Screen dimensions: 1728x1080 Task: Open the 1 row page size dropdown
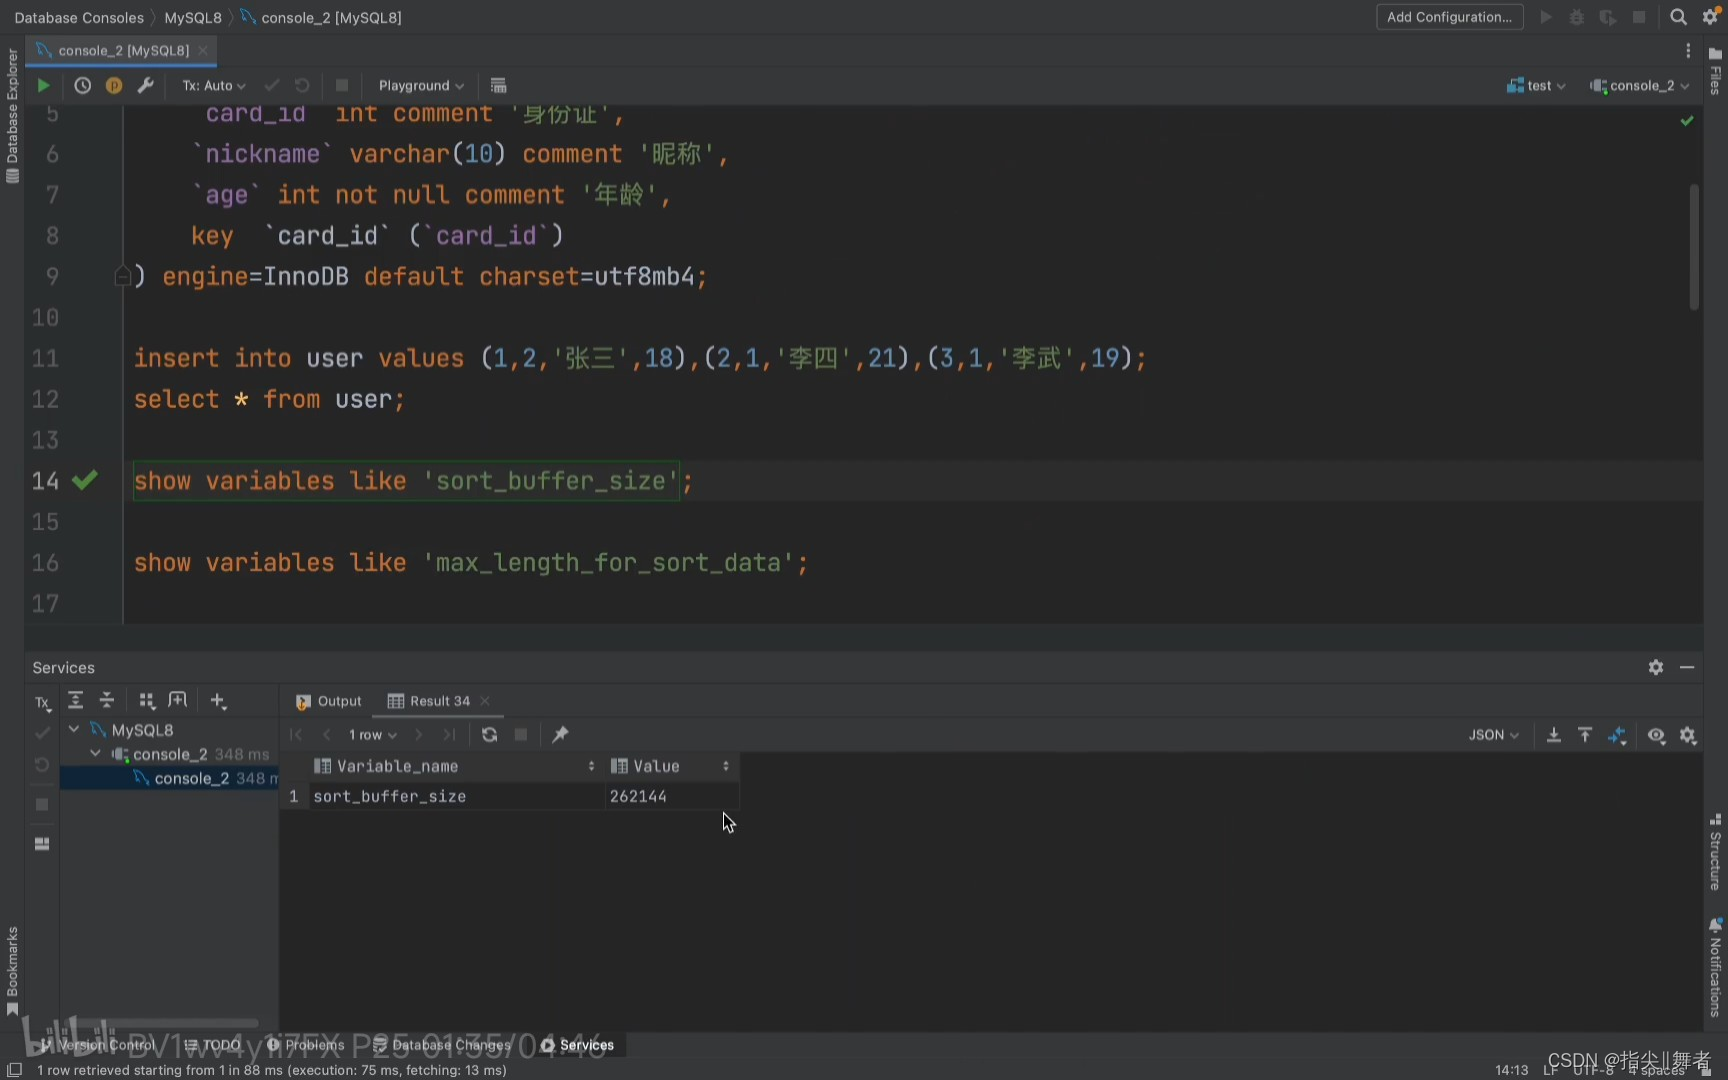(x=372, y=735)
